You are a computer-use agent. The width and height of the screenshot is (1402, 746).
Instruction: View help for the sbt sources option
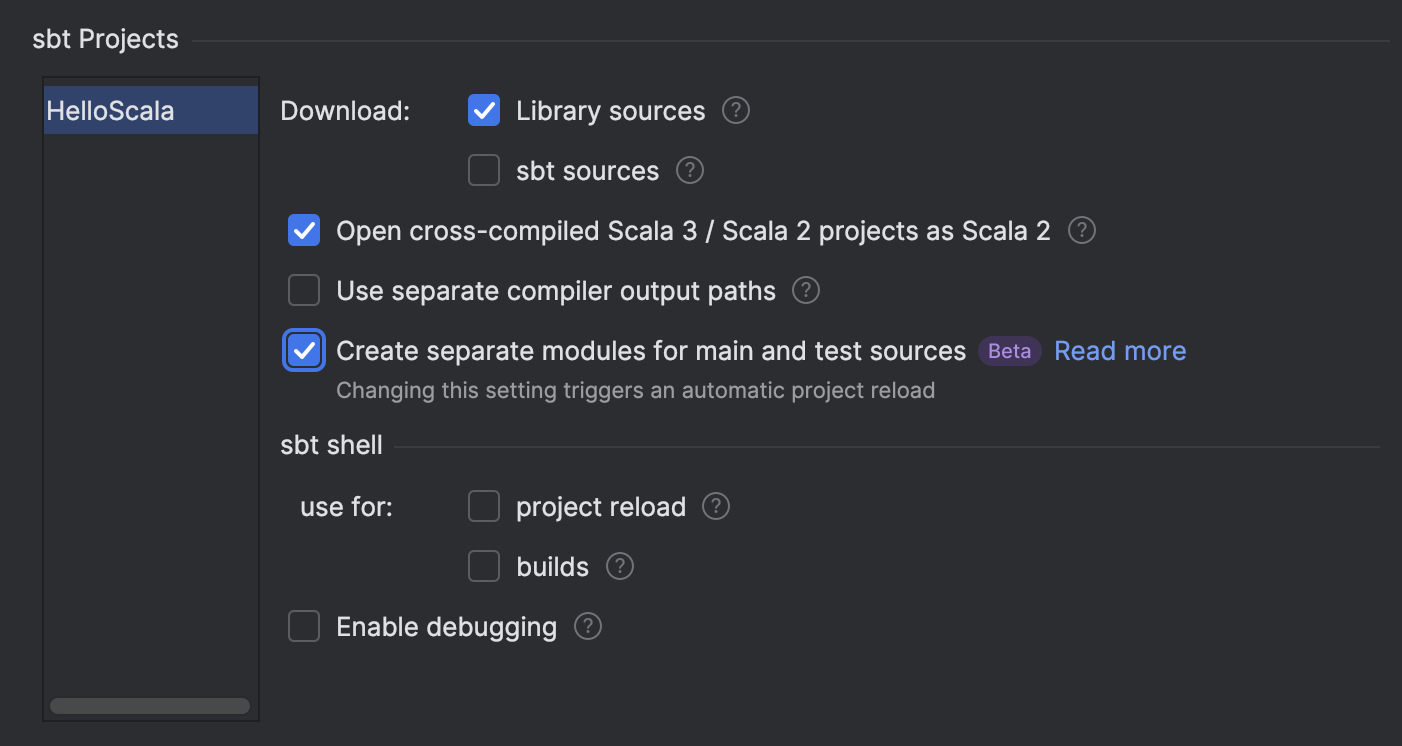click(x=689, y=170)
